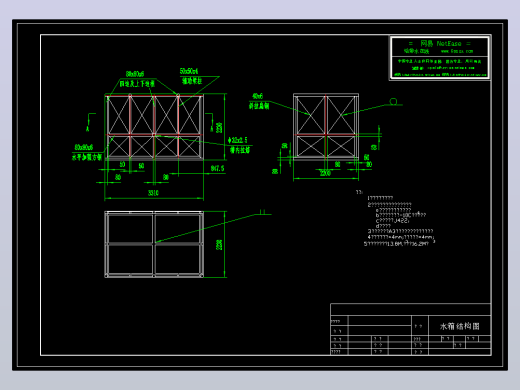Pick the "φ32x2.5" pipe label
Viewport: 520px width, 390px height.
(238, 140)
